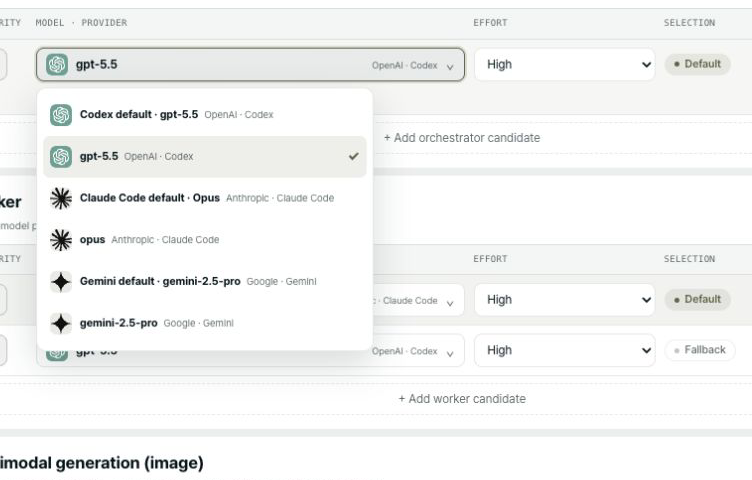The image size is (752, 480).
Task: Select Gemini default · gemini-2.5-pro option
Action: tap(205, 282)
